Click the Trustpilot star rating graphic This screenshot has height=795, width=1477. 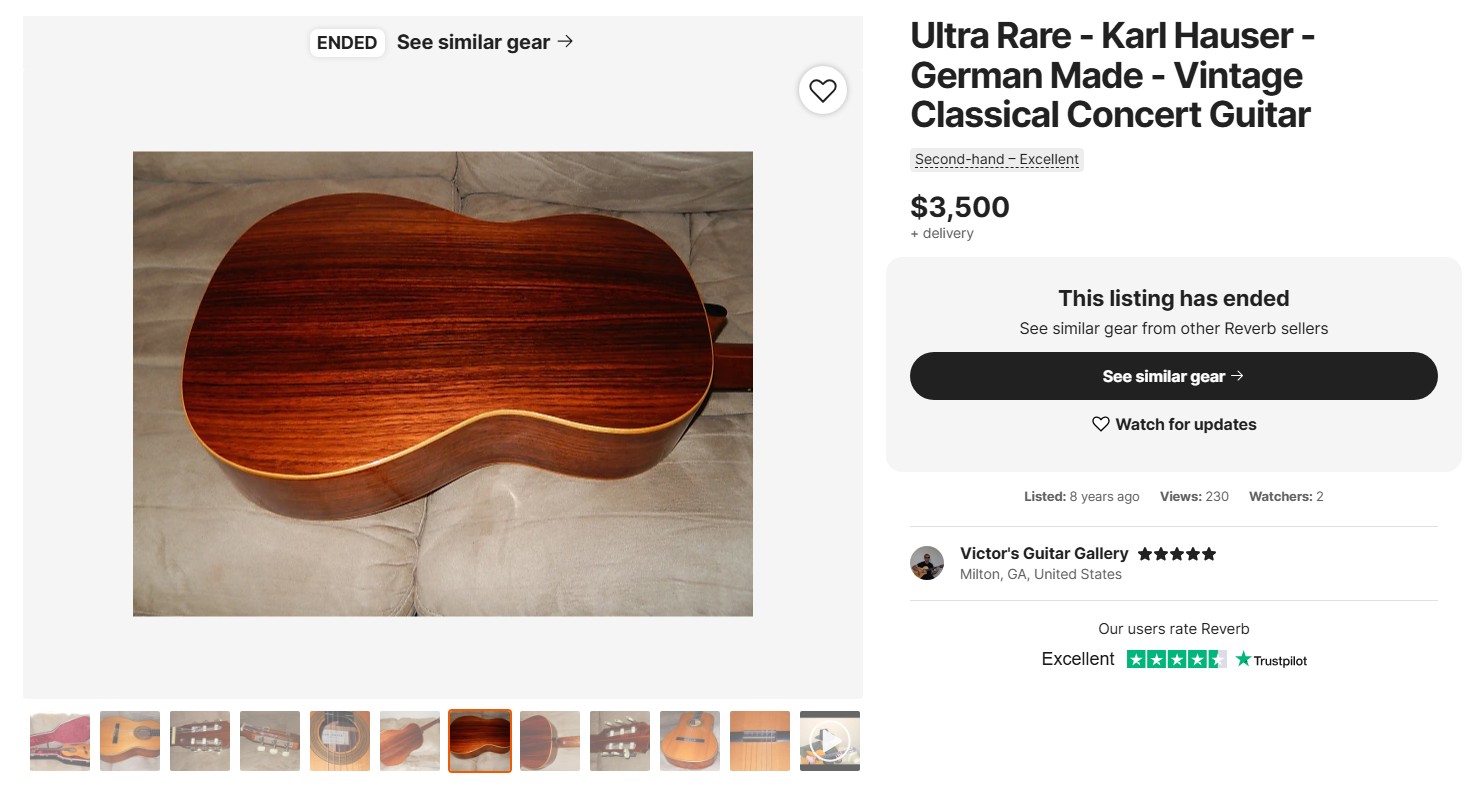click(x=1176, y=660)
